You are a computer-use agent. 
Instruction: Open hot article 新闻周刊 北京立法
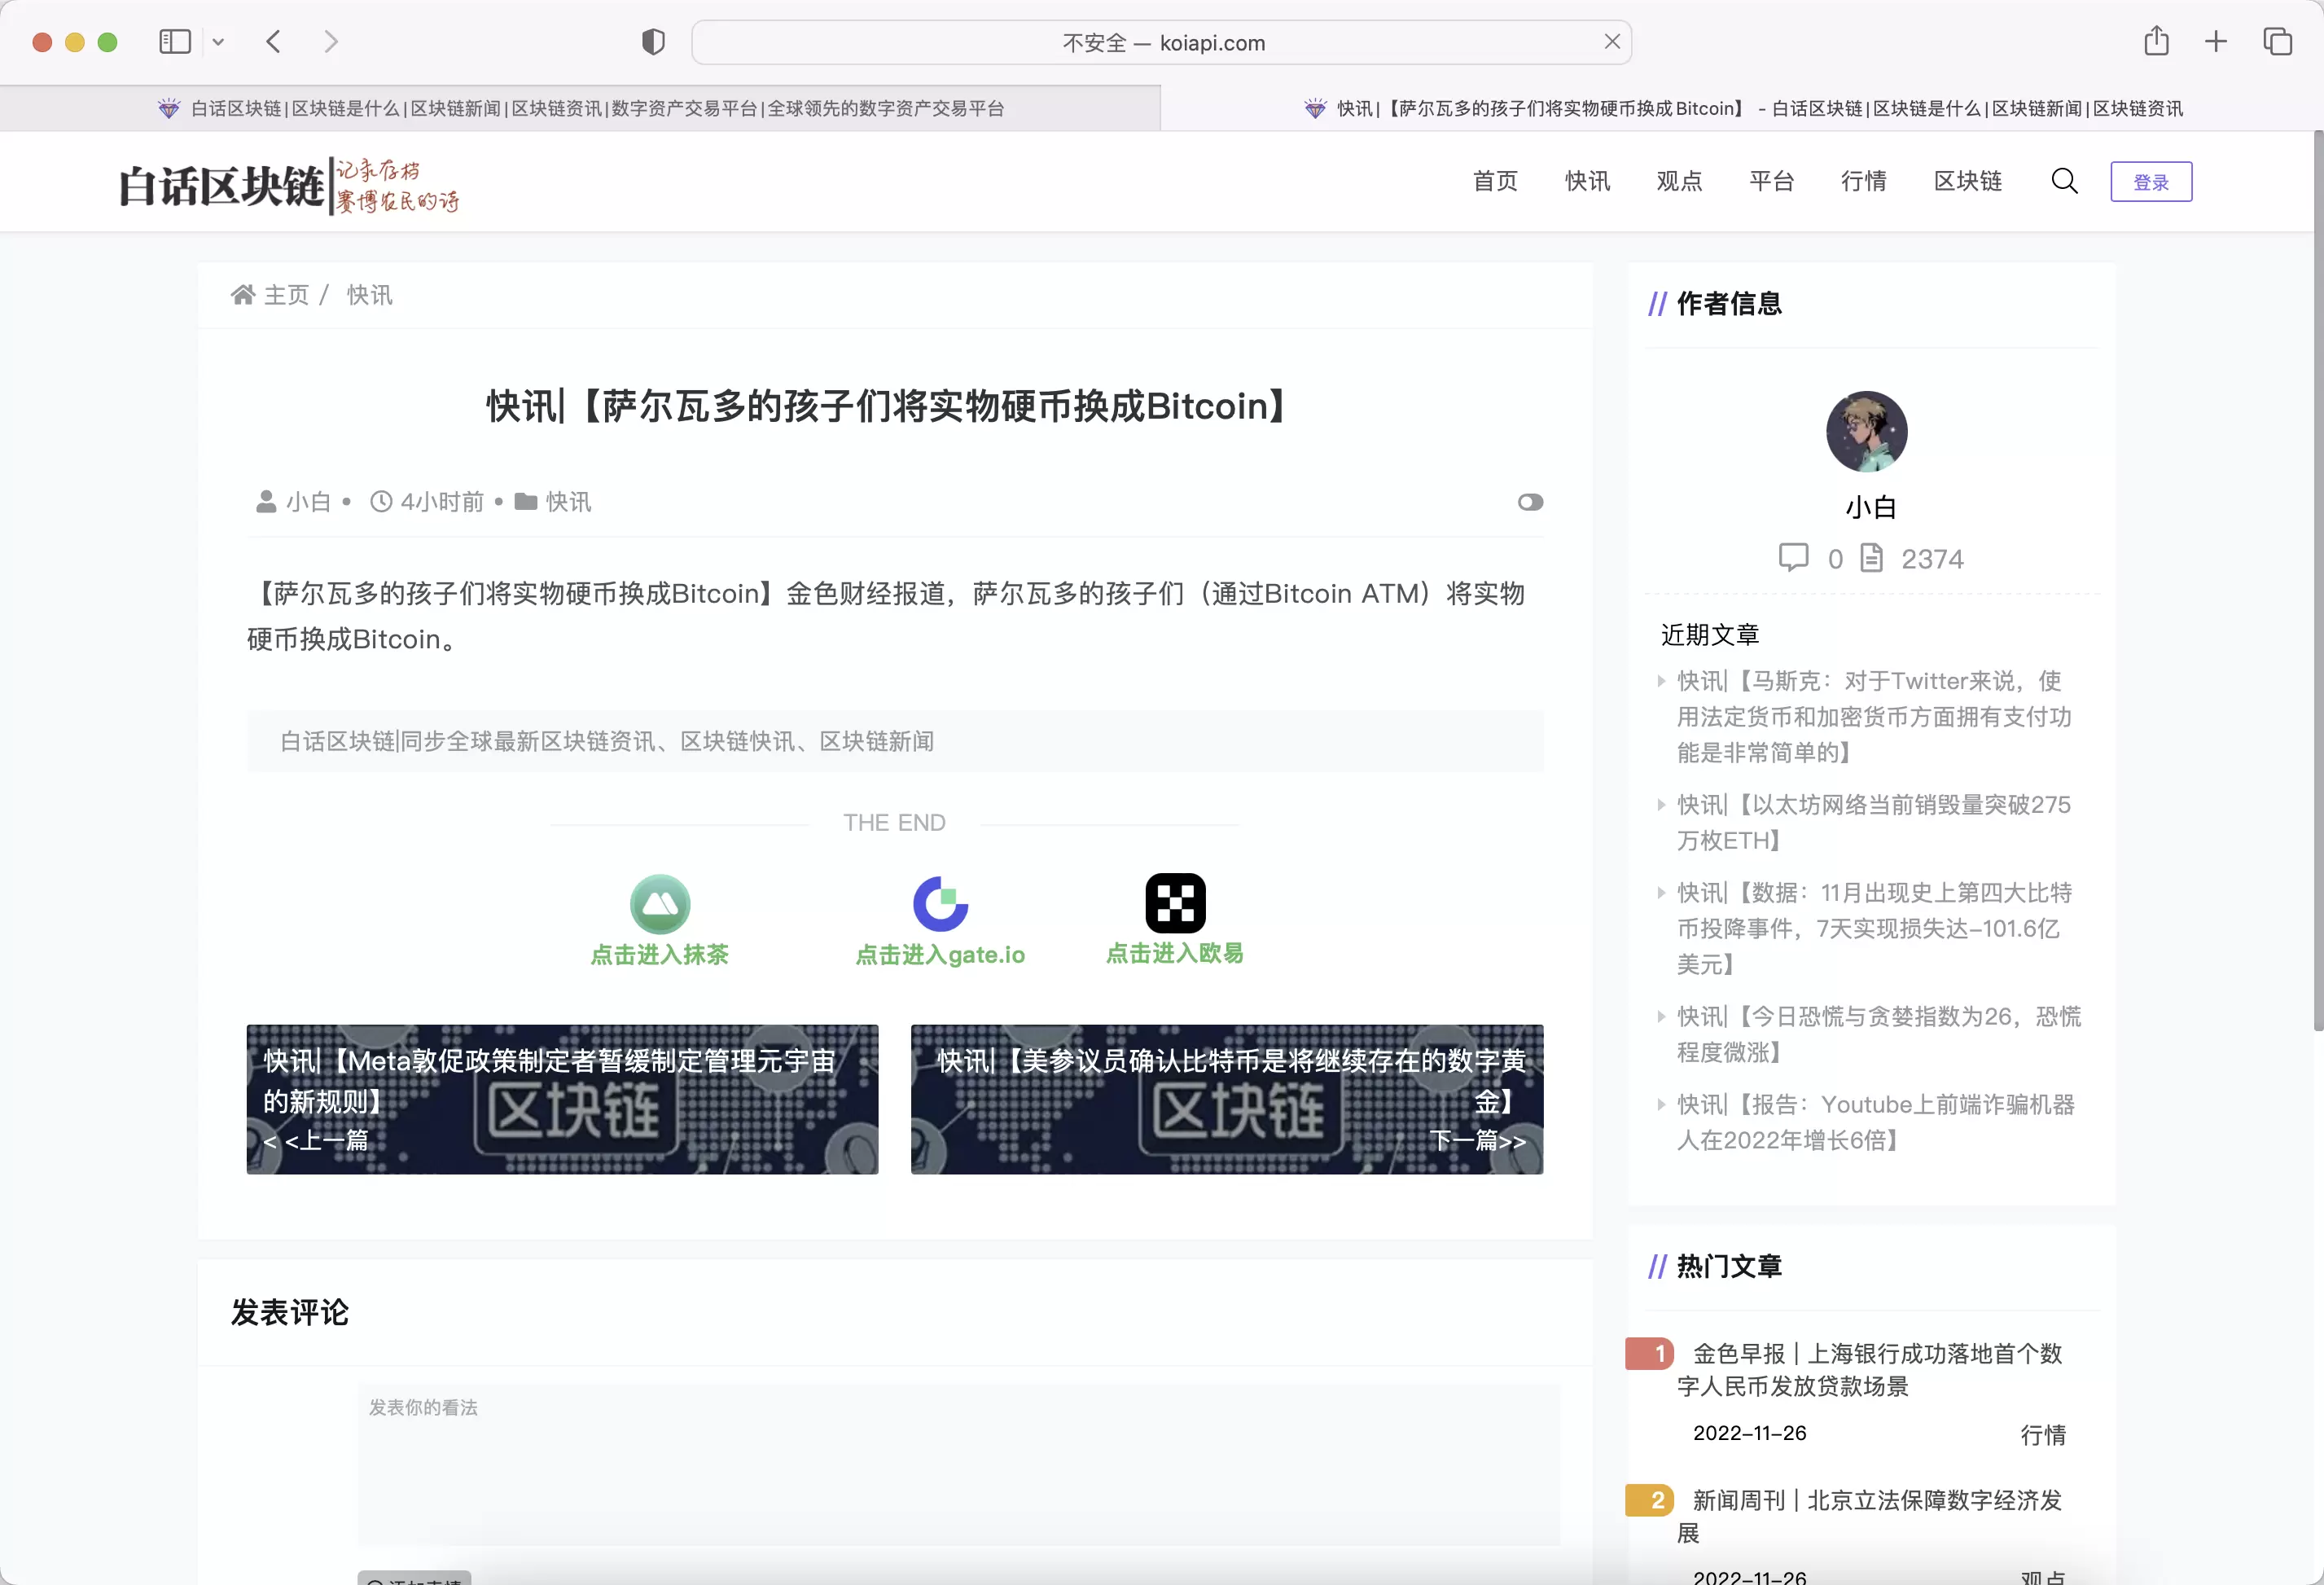tap(1869, 1516)
